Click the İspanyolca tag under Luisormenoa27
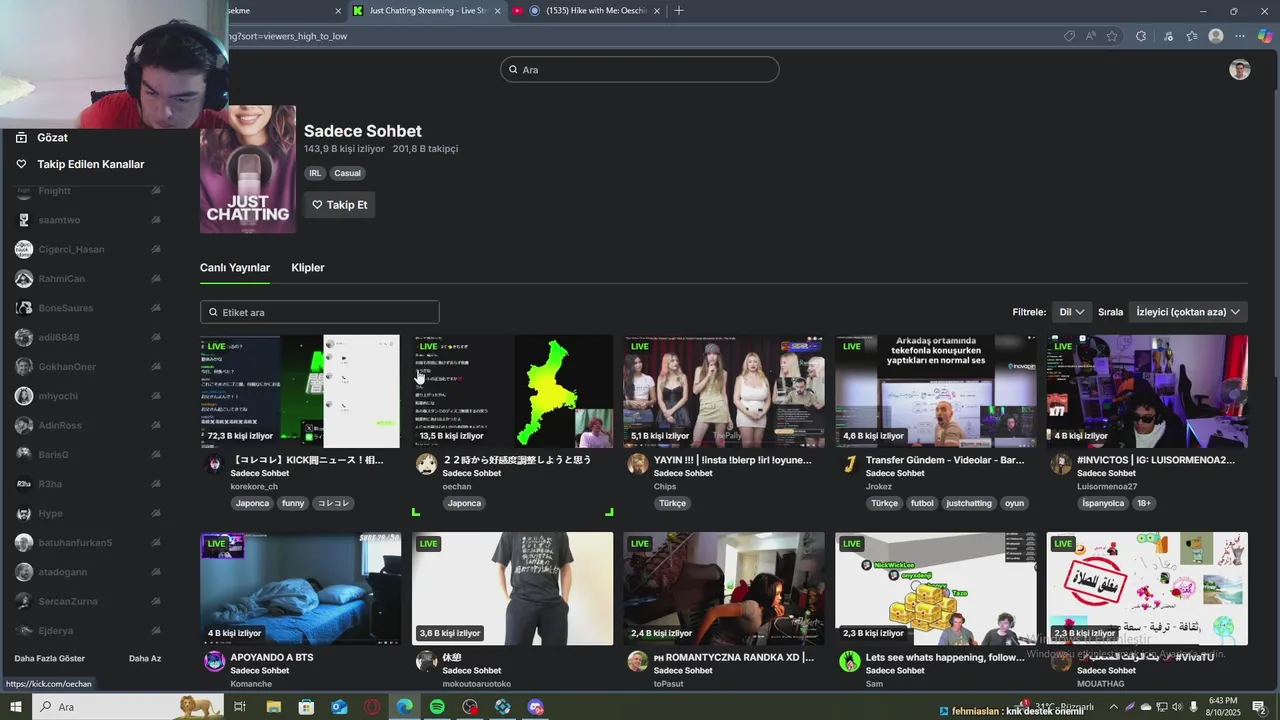 coord(1104,503)
